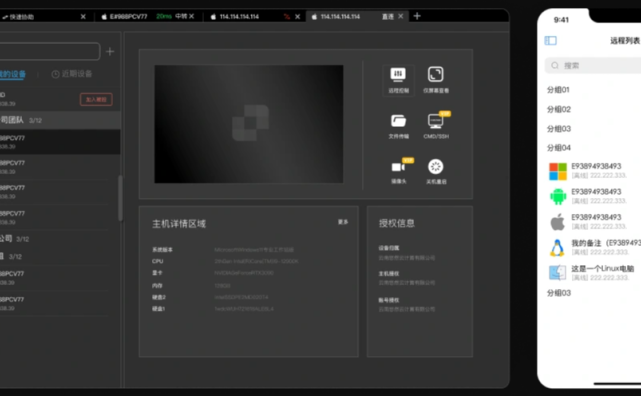
Task: Click the clock icon beside 近期设备
Action: click(x=55, y=74)
